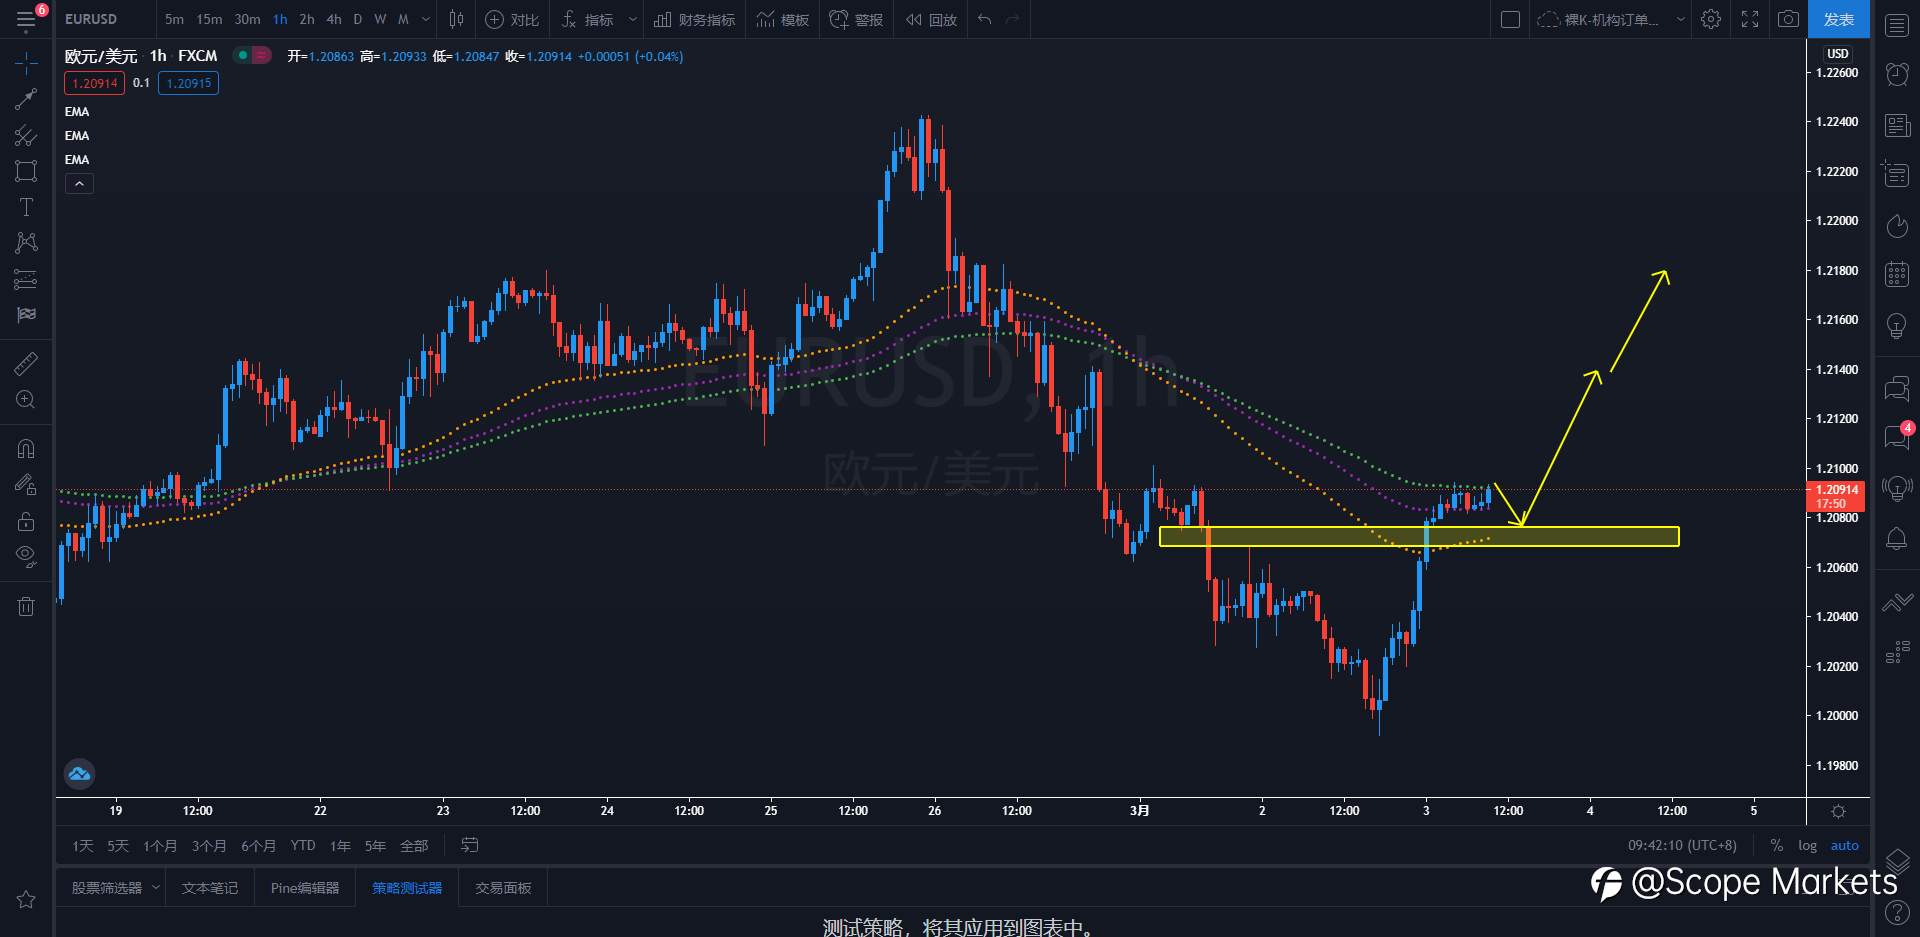Open the chart layout name dropdown

click(x=1680, y=19)
